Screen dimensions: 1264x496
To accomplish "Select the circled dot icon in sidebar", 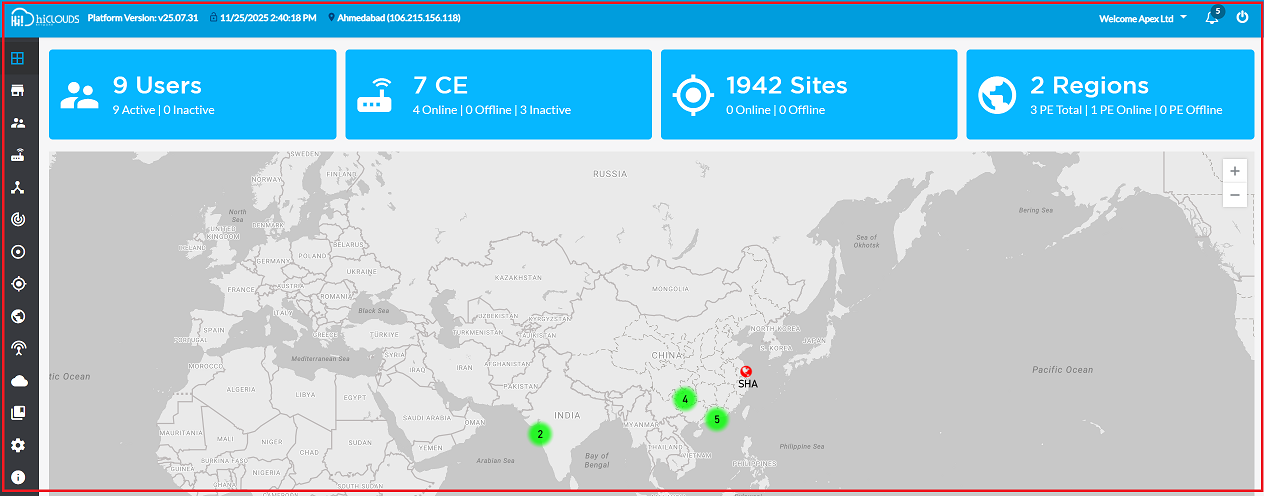I will tap(18, 252).
